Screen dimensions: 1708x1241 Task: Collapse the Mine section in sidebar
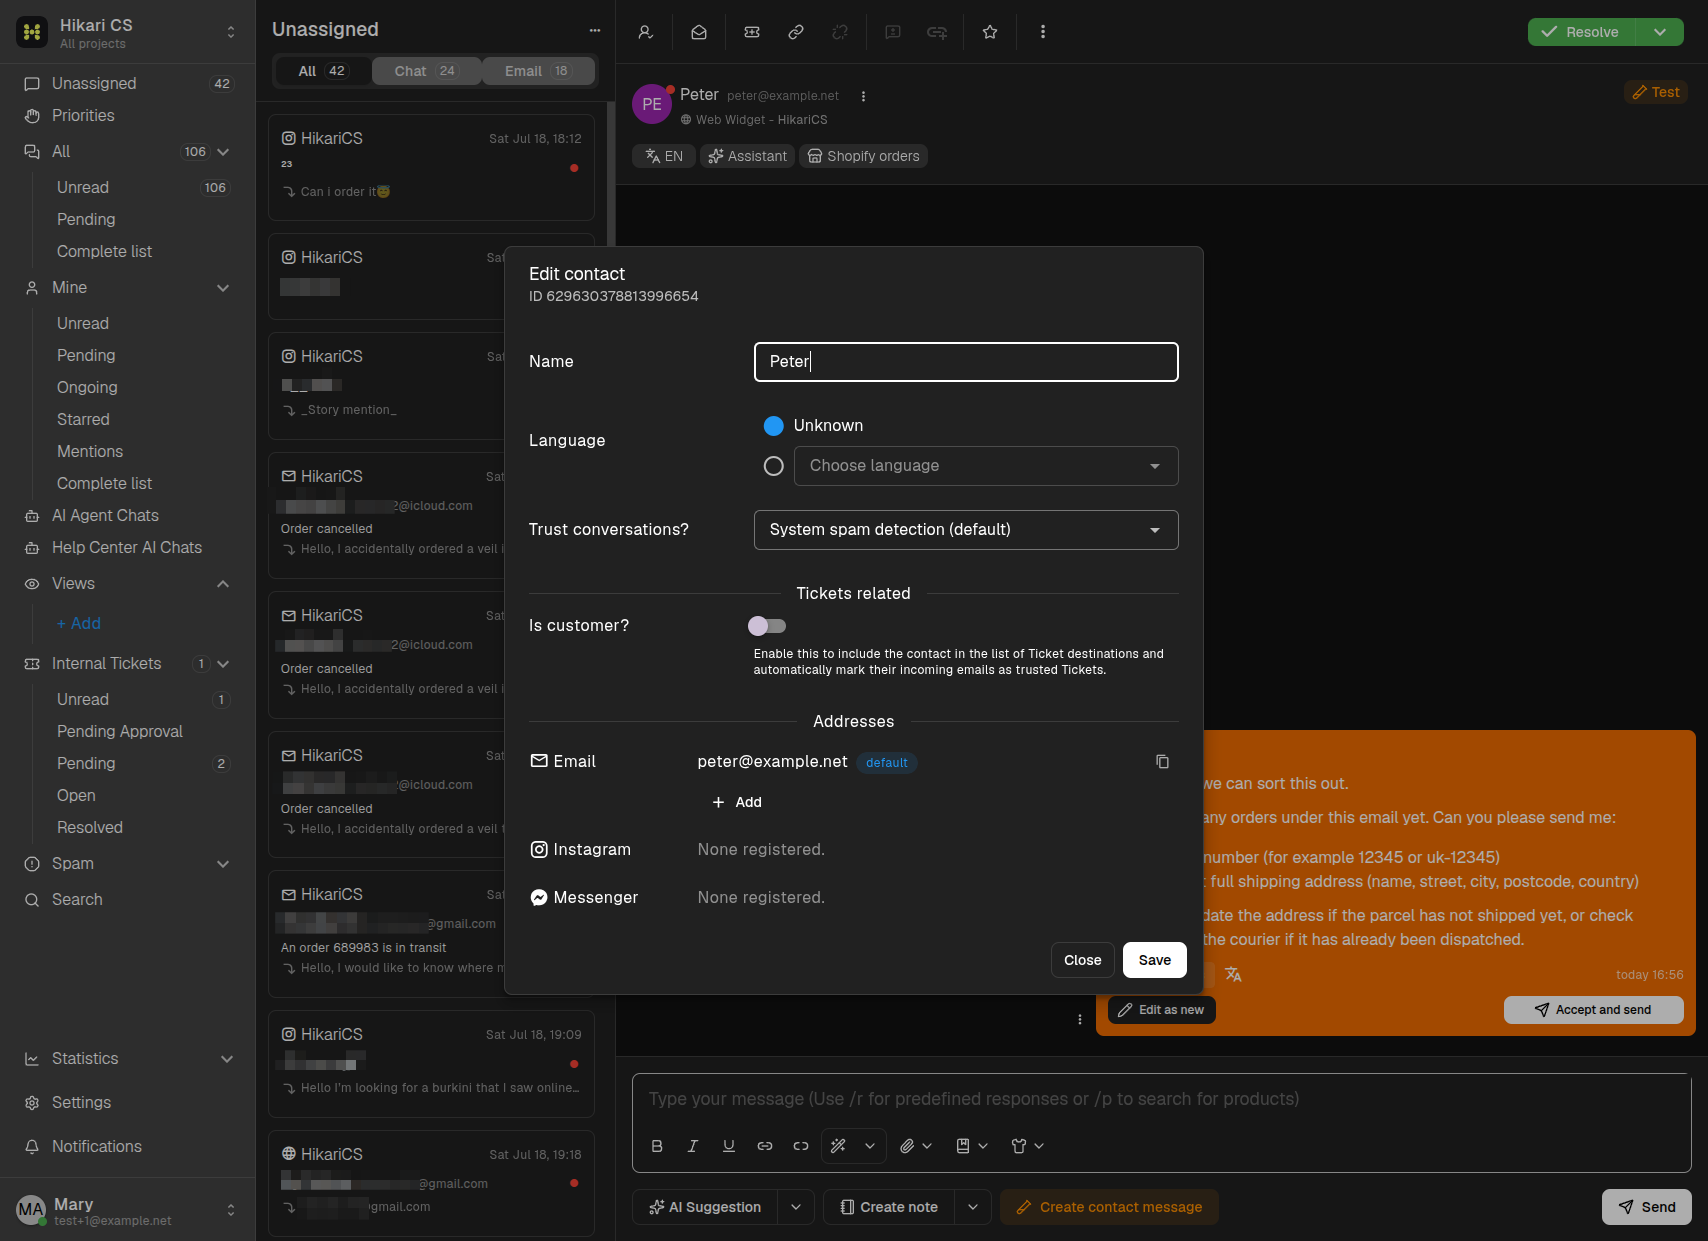point(223,288)
